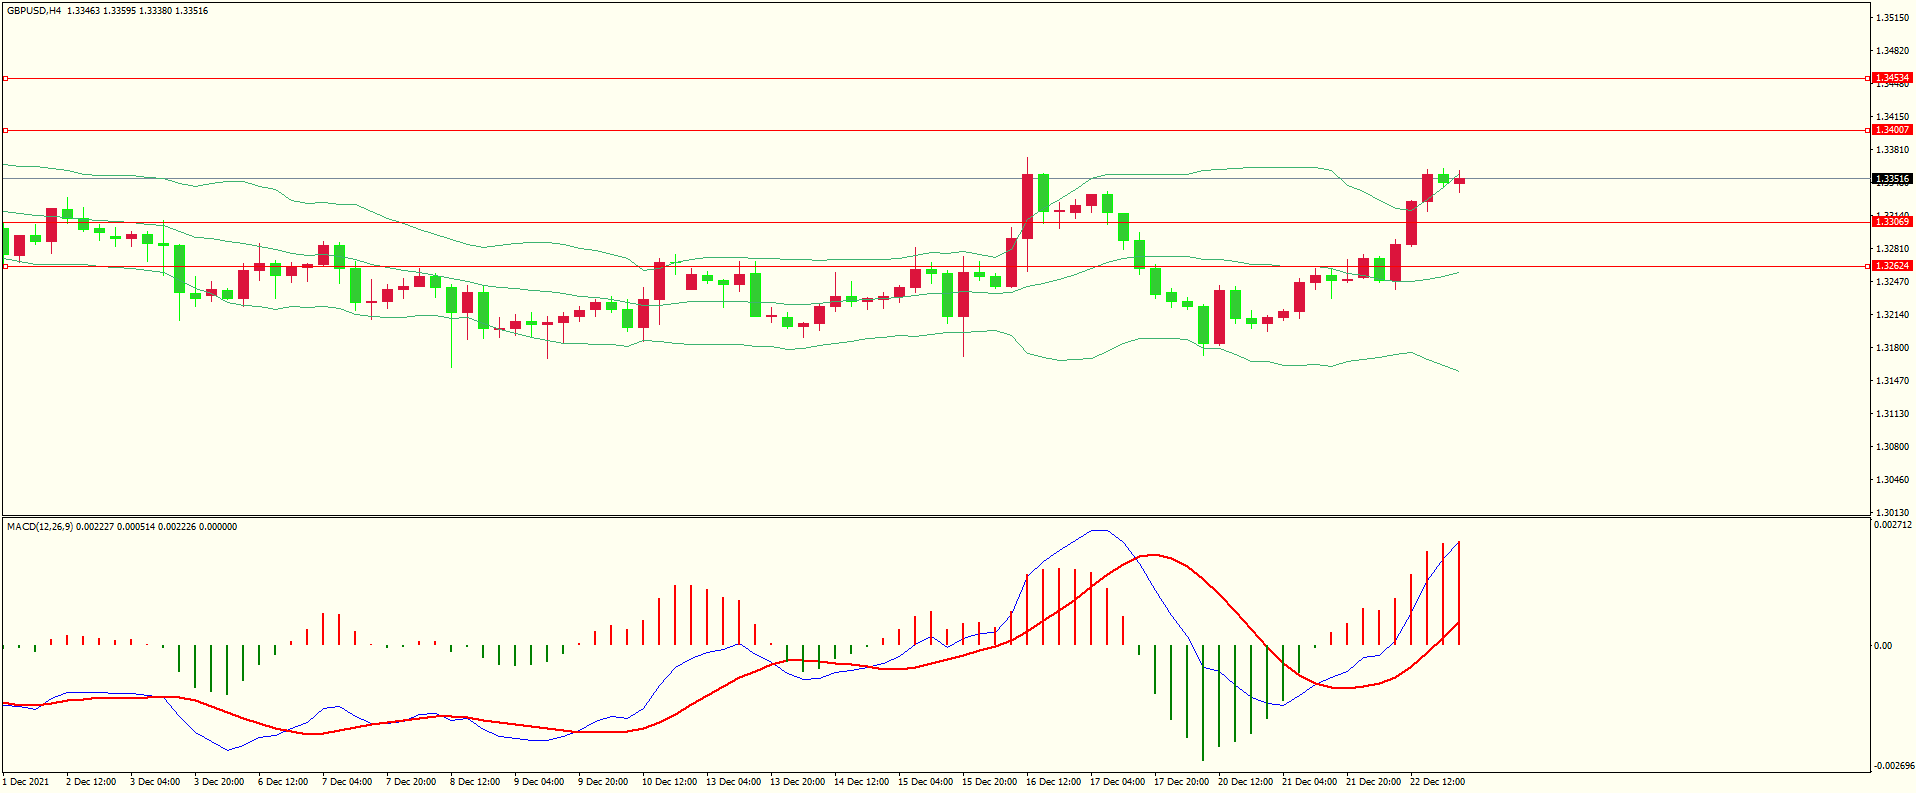Click the 7 Dec 20:00 time label

pyautogui.click(x=411, y=782)
